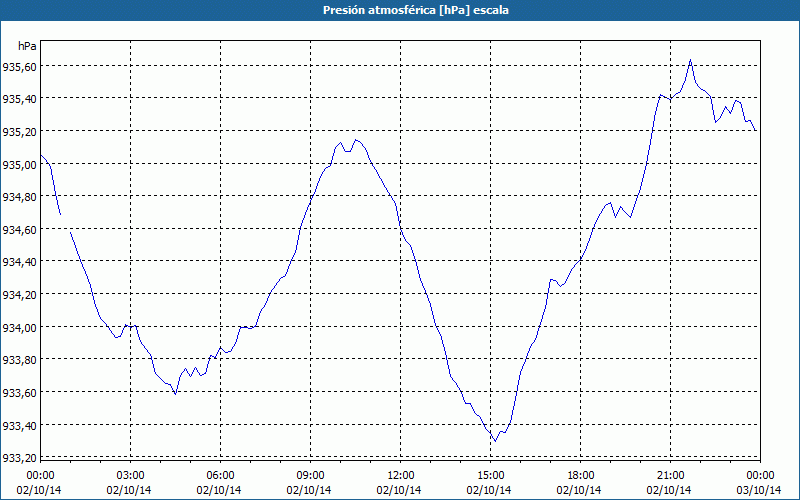Click the 06:00 time label
Viewport: 800px width, 500px height.
click(220, 476)
